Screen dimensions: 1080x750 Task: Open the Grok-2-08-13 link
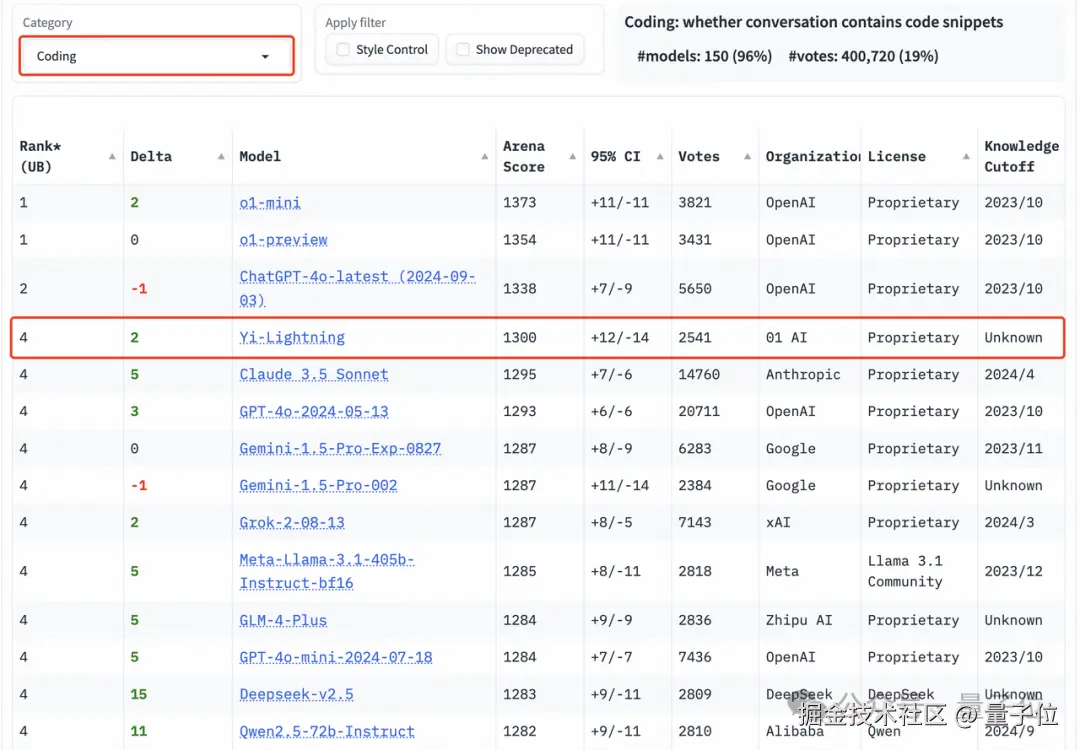pos(292,523)
